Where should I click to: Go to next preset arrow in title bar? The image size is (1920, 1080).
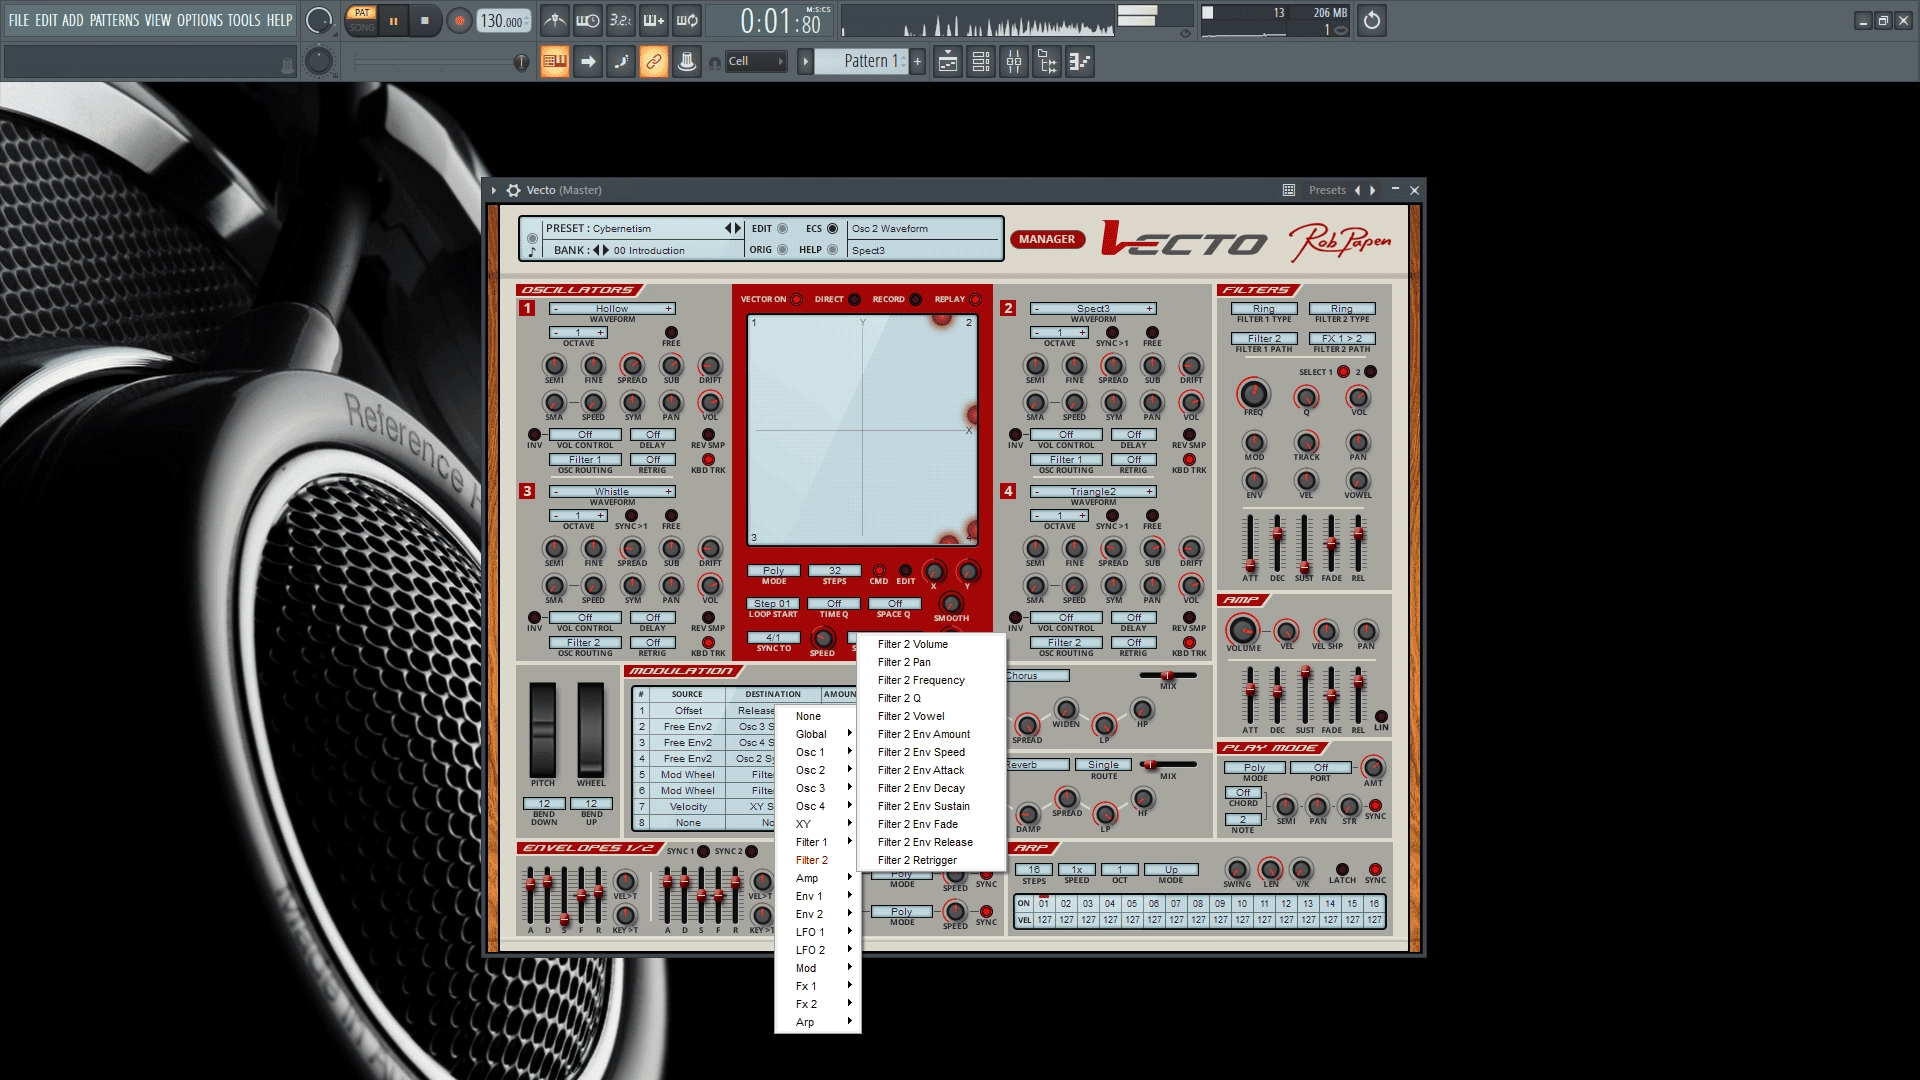pos(1373,190)
